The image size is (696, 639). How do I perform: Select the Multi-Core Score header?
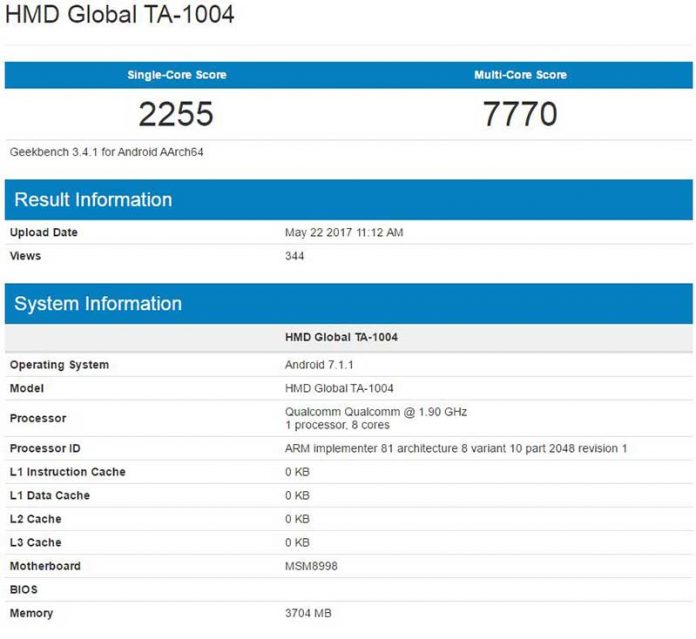pos(520,75)
